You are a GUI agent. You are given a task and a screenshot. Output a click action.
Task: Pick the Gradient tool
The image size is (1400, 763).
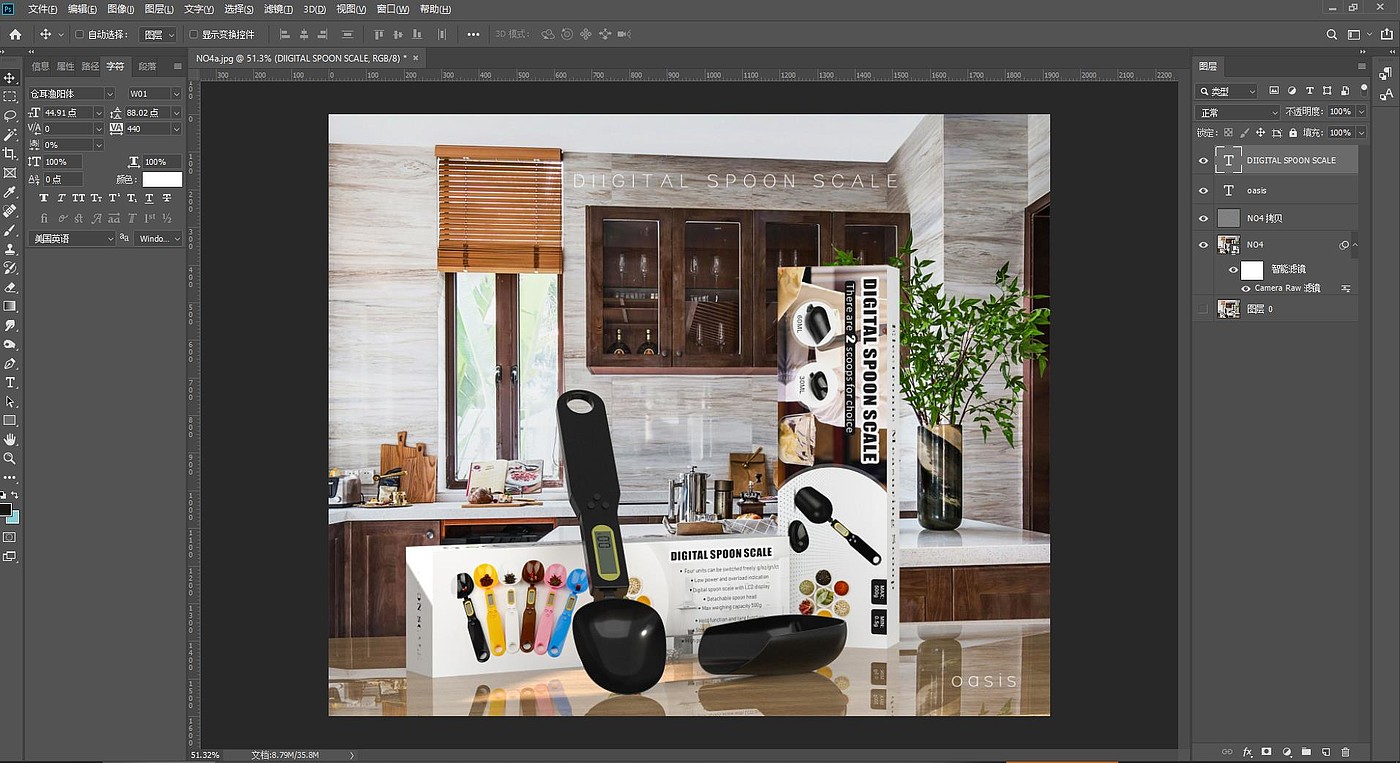tap(10, 306)
